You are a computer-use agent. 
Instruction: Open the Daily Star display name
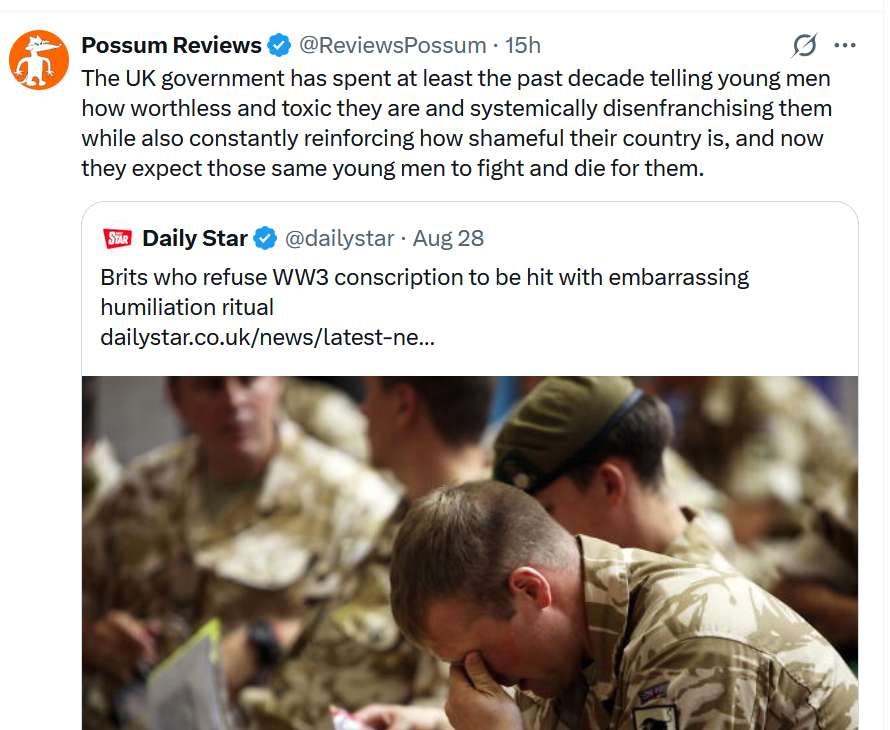pyautogui.click(x=195, y=238)
